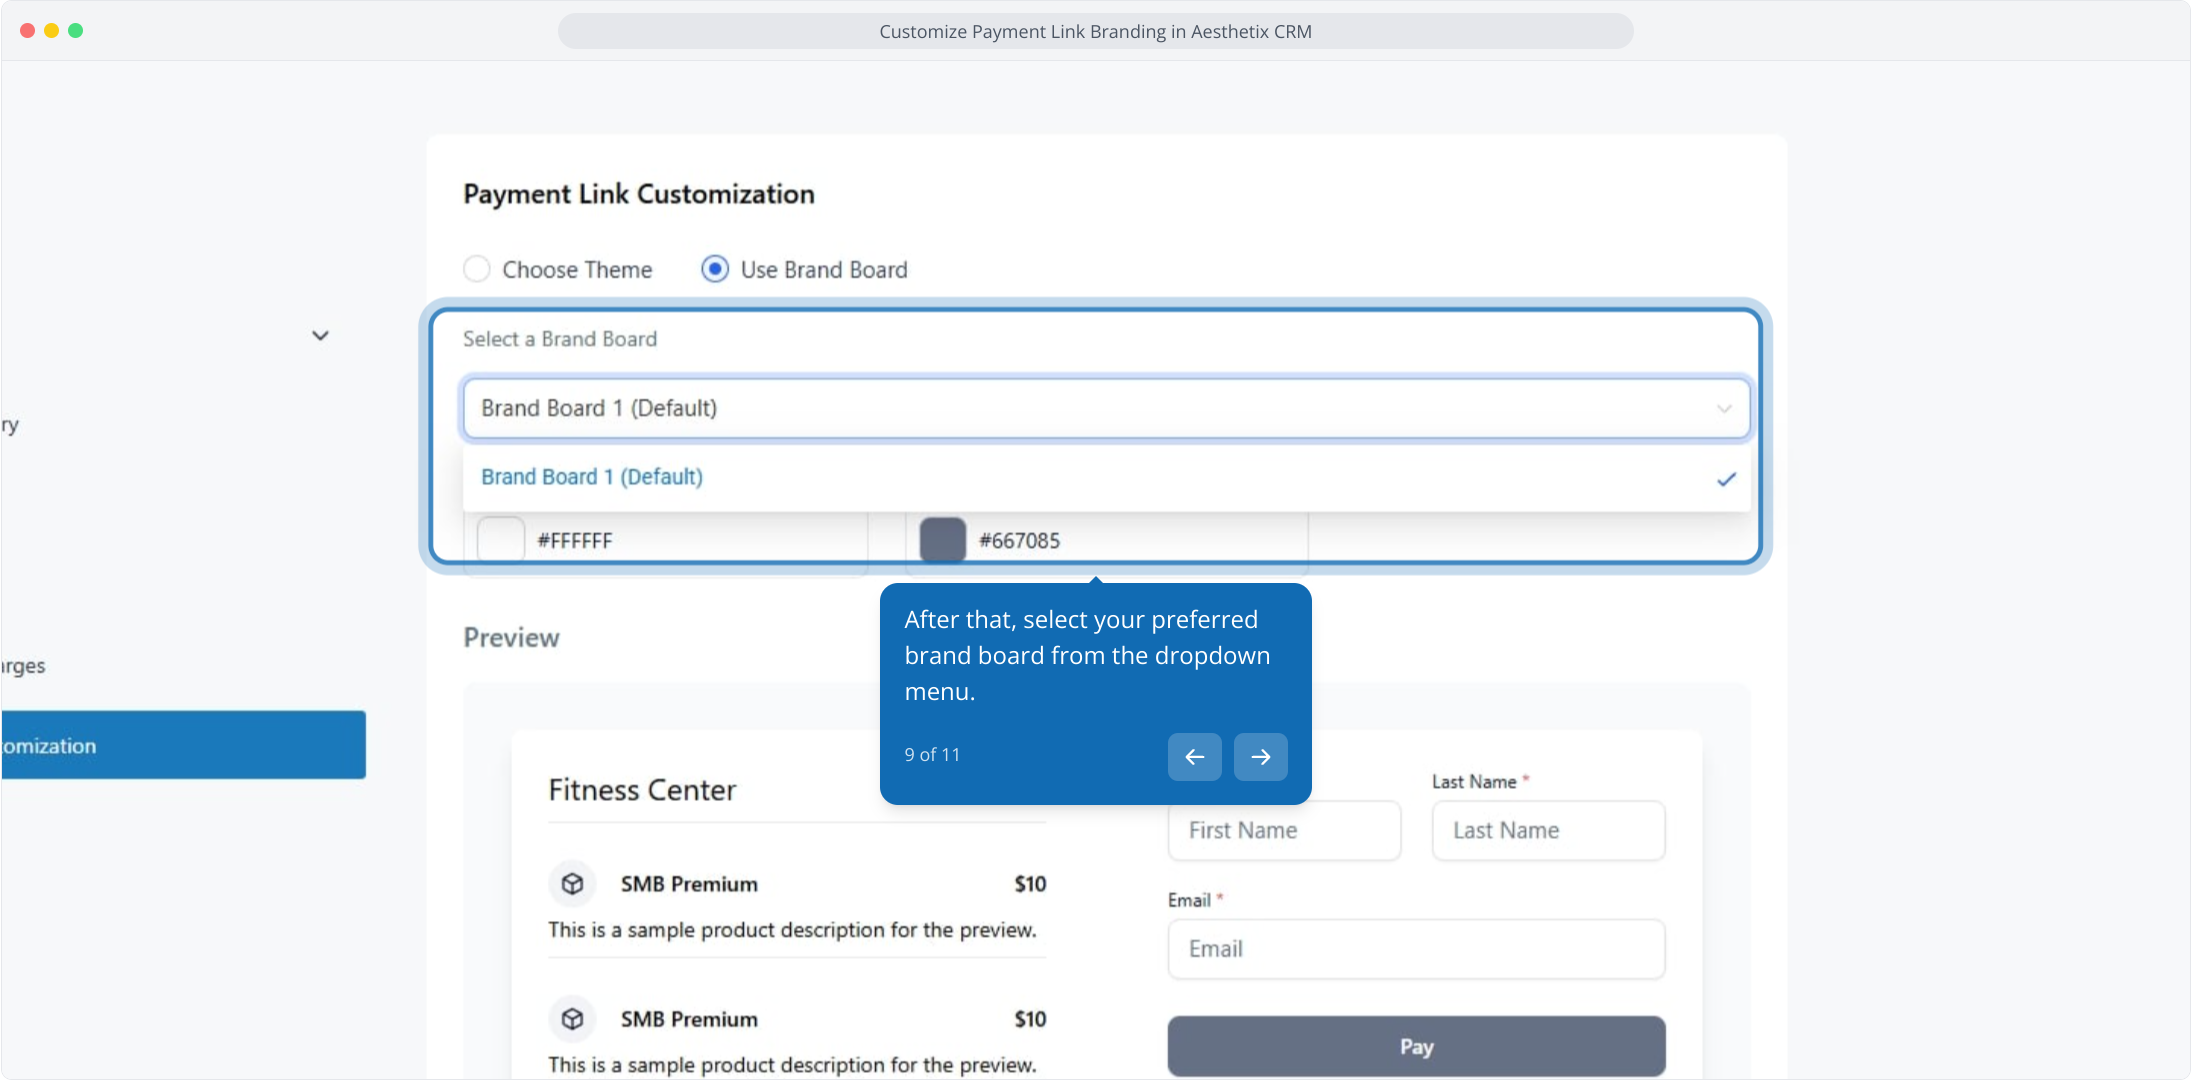Click the next step arrow in tooltip
Screen dimensions: 2192x1080
click(1260, 757)
